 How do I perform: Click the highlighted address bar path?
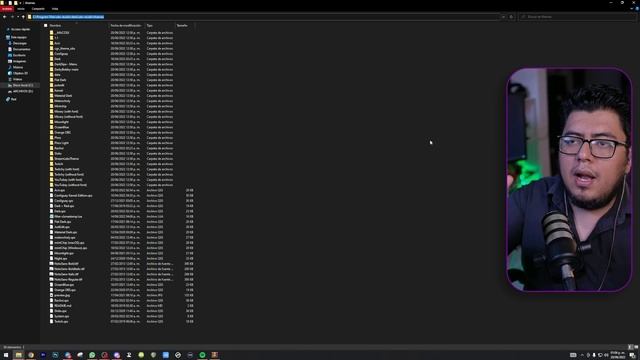pyautogui.click(x=68, y=17)
